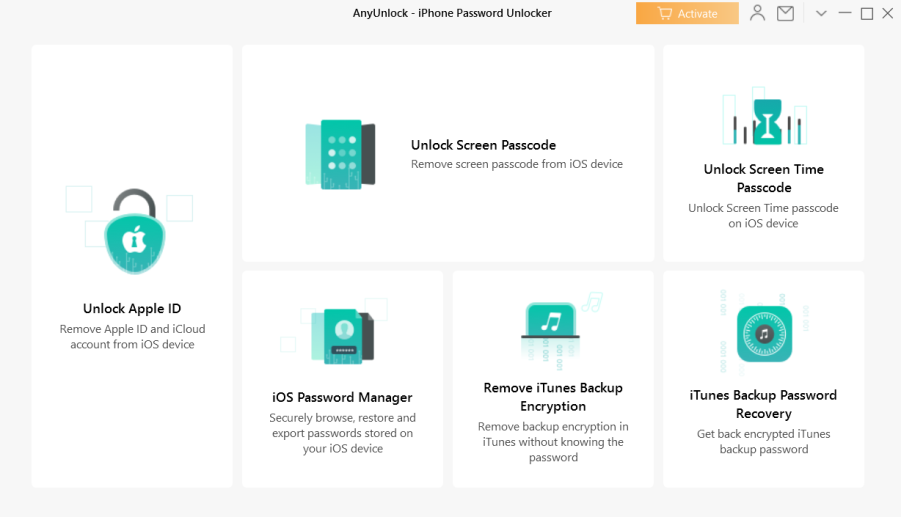Open iTunes Backup Password Recovery heading
Screen dimensions: 901x517
point(764,404)
